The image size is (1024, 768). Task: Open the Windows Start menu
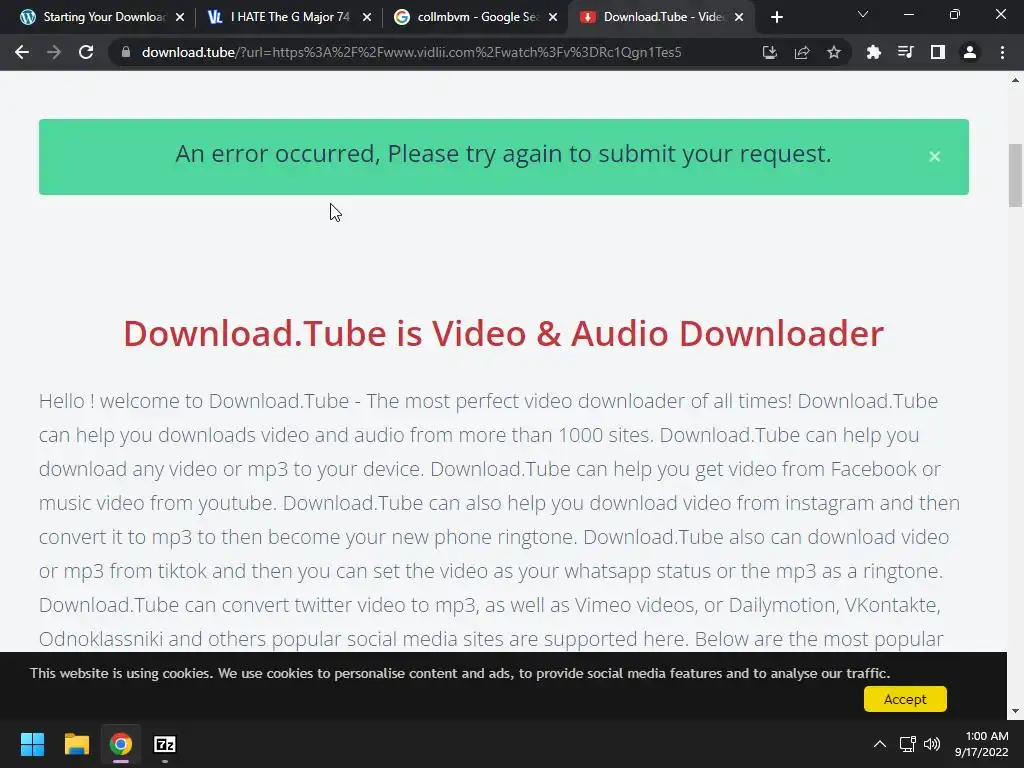point(32,744)
